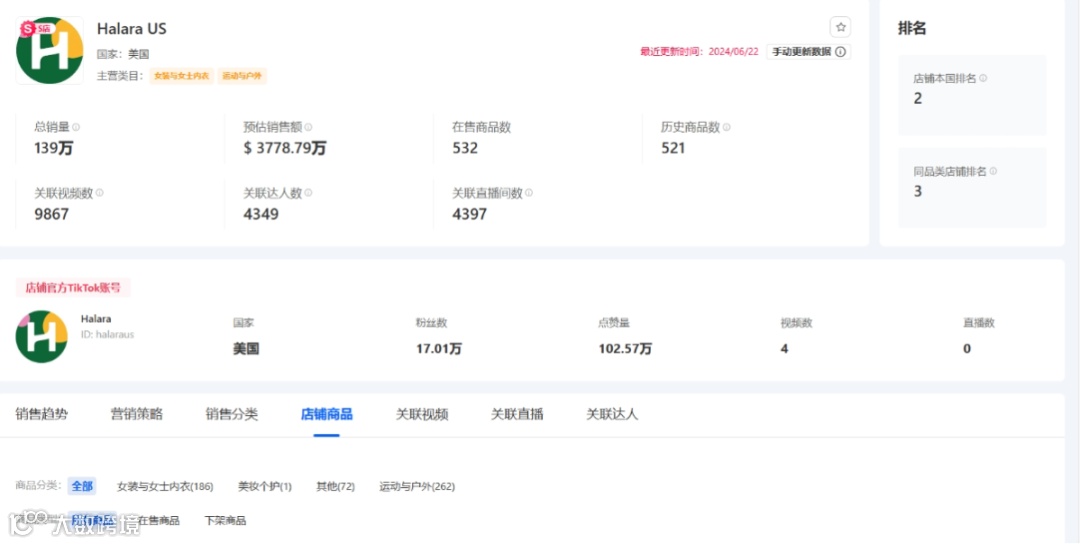Click the Halara US shop name
Viewport: 1080px width, 544px height.
[x=132, y=29]
